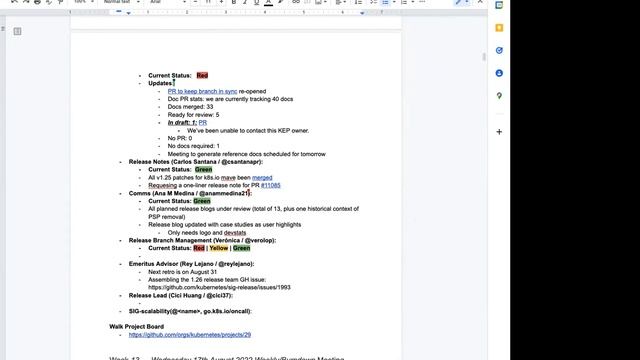Open the 'merged' link for v1.25 patches

point(262,178)
